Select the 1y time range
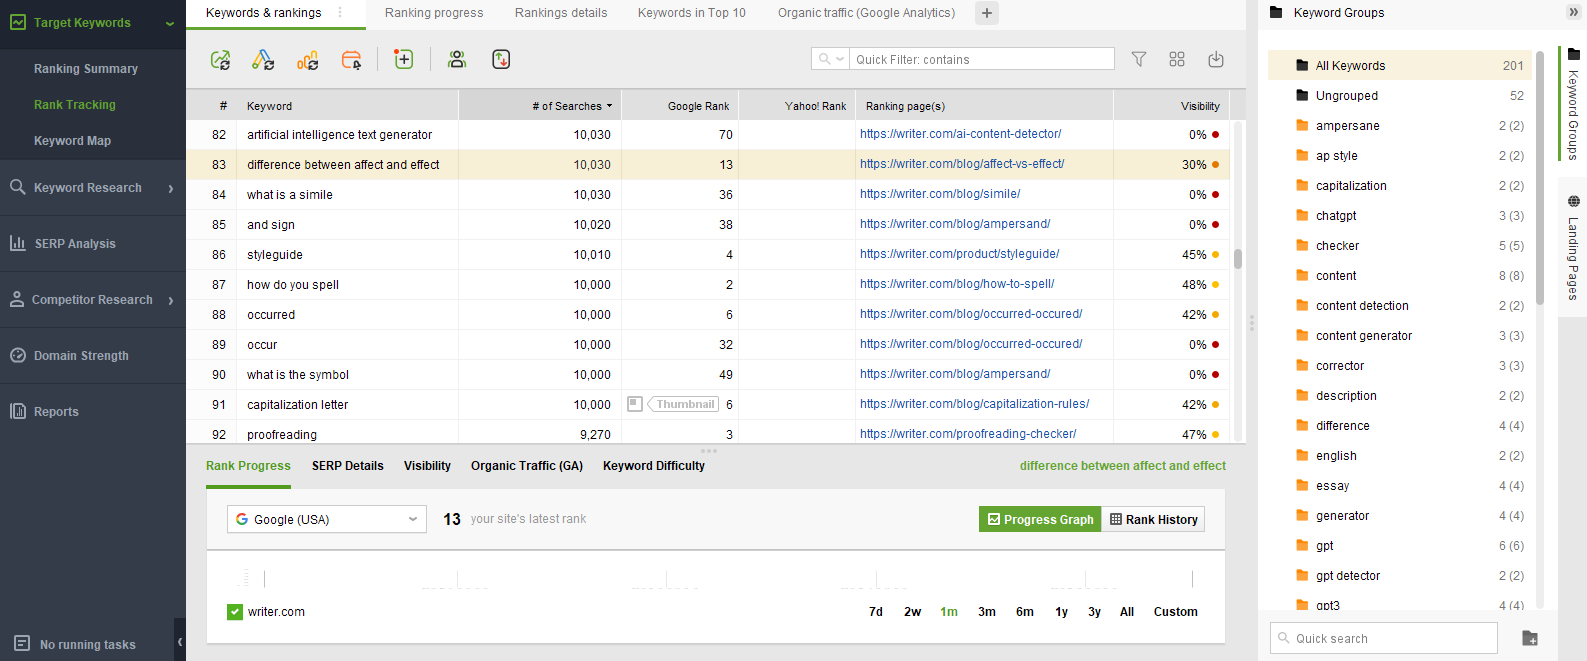 (1061, 612)
